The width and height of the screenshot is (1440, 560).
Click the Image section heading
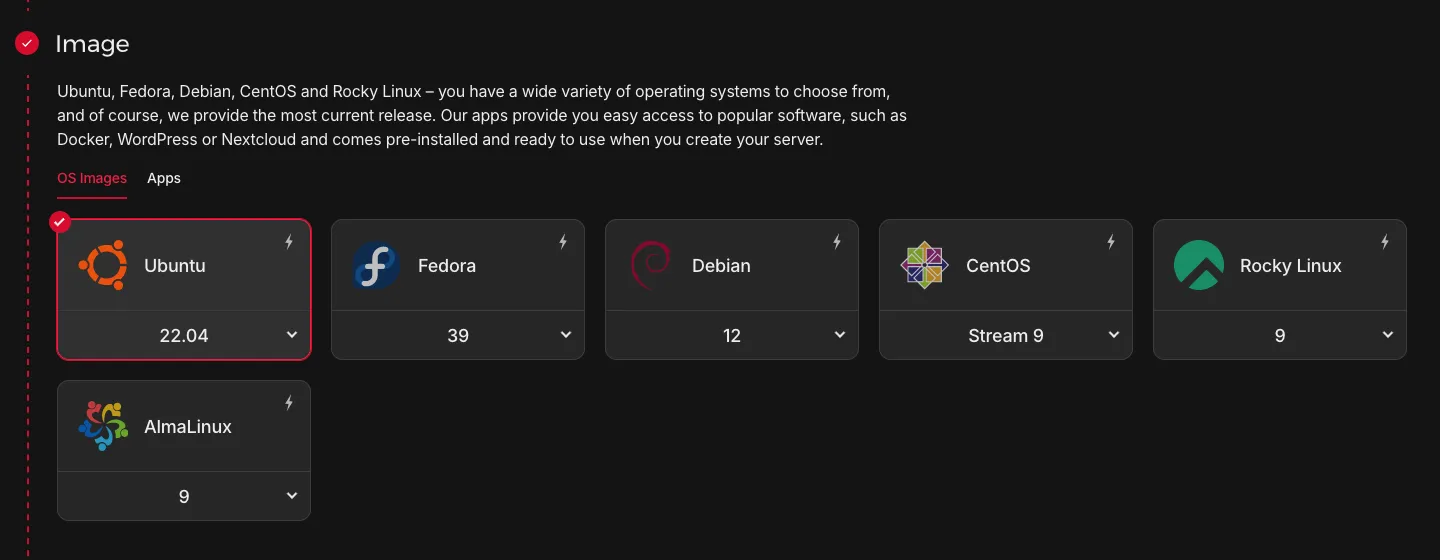click(x=92, y=44)
